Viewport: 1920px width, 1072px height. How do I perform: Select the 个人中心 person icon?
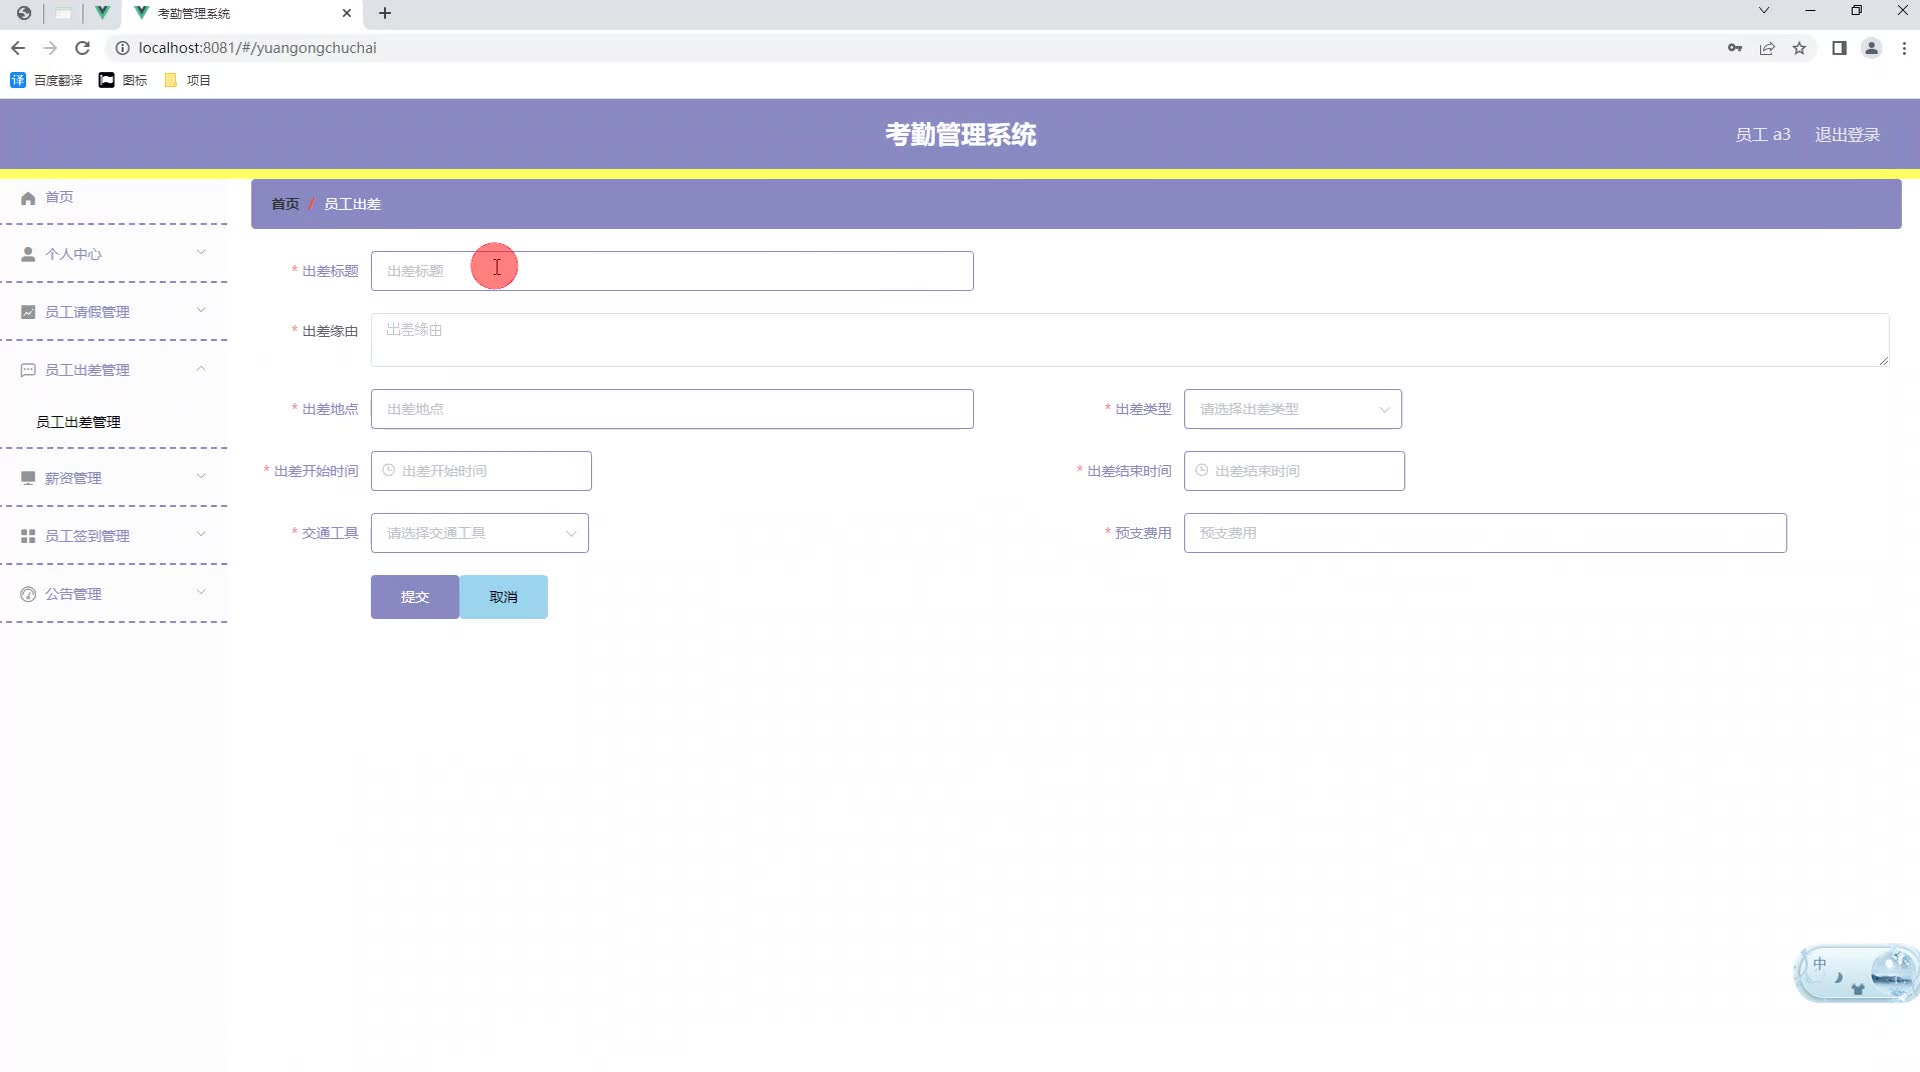[x=28, y=254]
